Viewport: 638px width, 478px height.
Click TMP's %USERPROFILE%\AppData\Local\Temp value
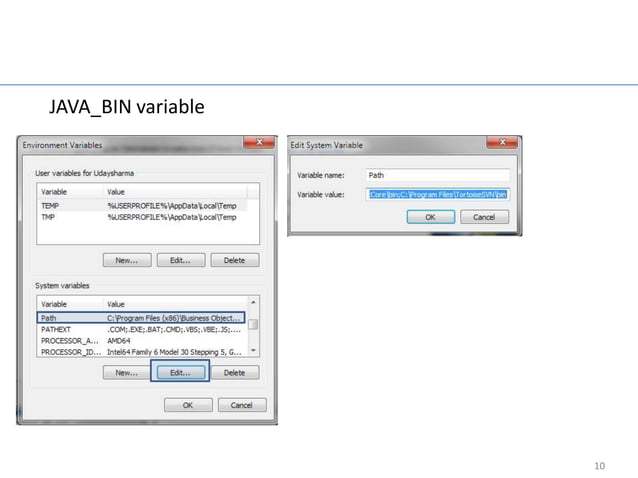click(172, 217)
